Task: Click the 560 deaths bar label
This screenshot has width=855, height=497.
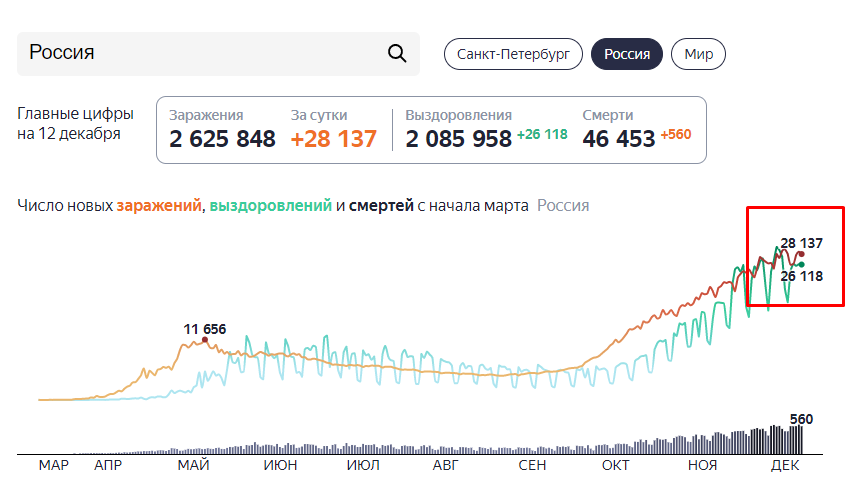Action: click(x=801, y=419)
